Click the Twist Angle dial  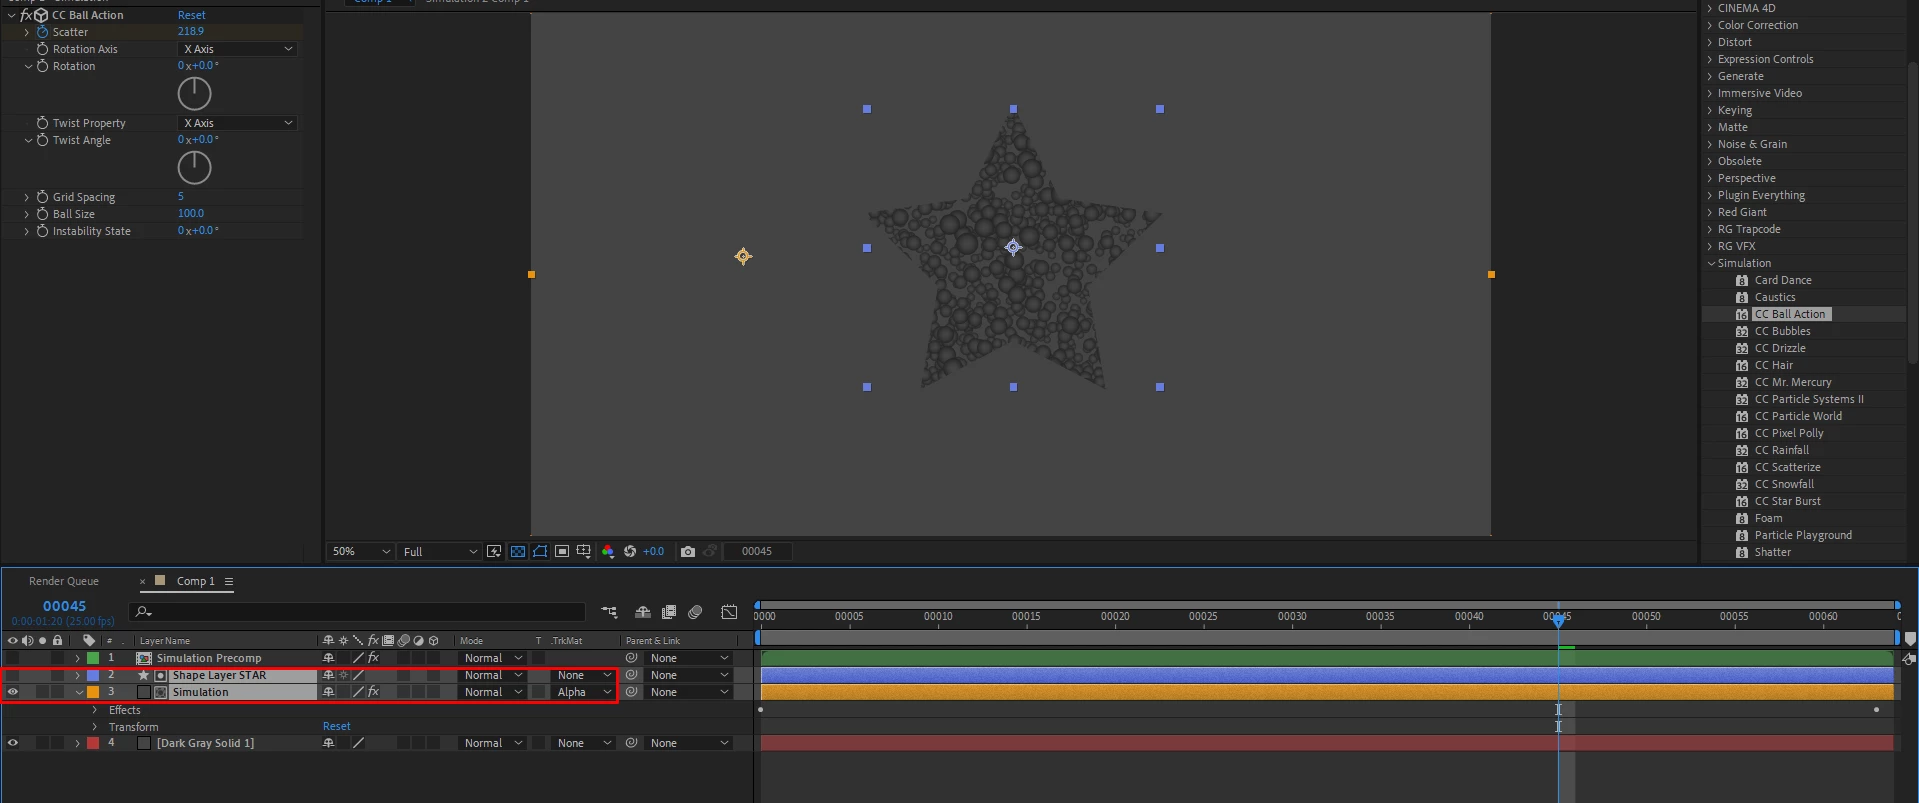(x=194, y=168)
